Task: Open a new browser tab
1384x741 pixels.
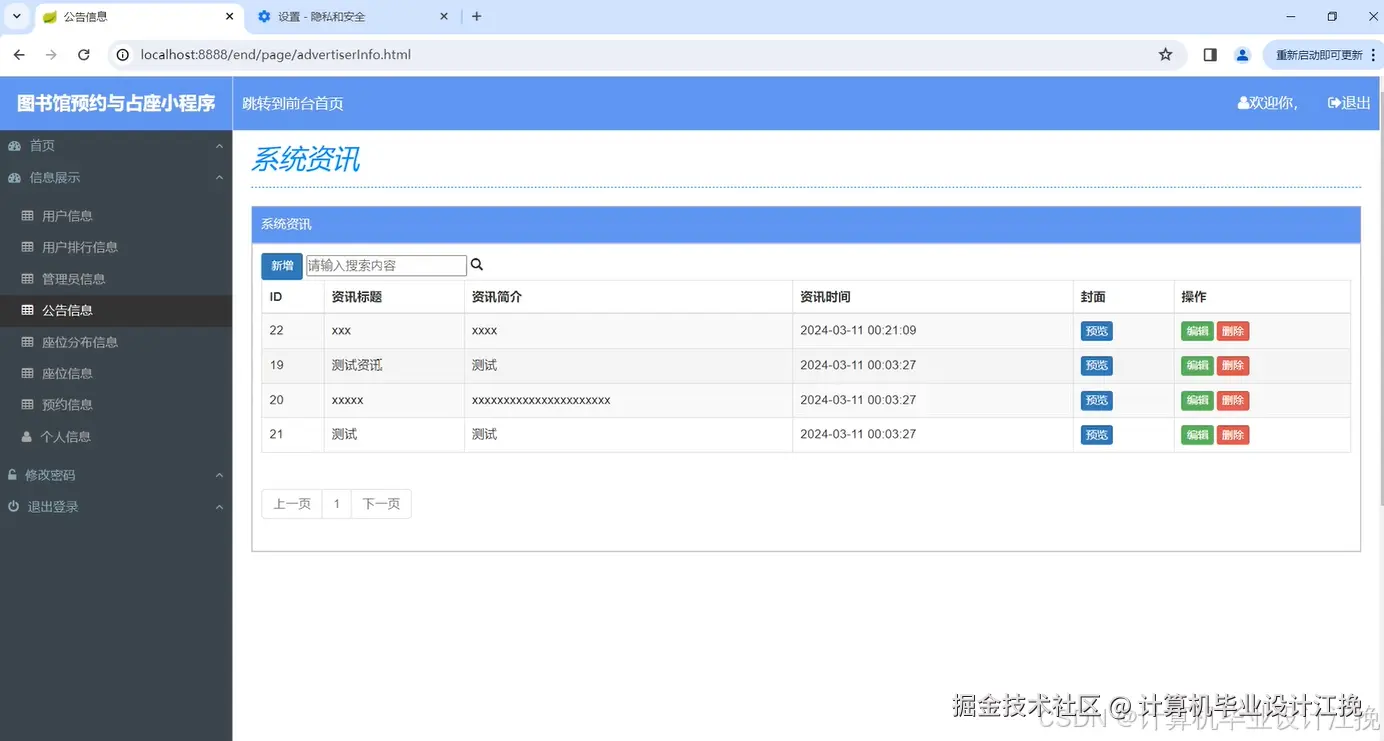Action: click(x=476, y=16)
